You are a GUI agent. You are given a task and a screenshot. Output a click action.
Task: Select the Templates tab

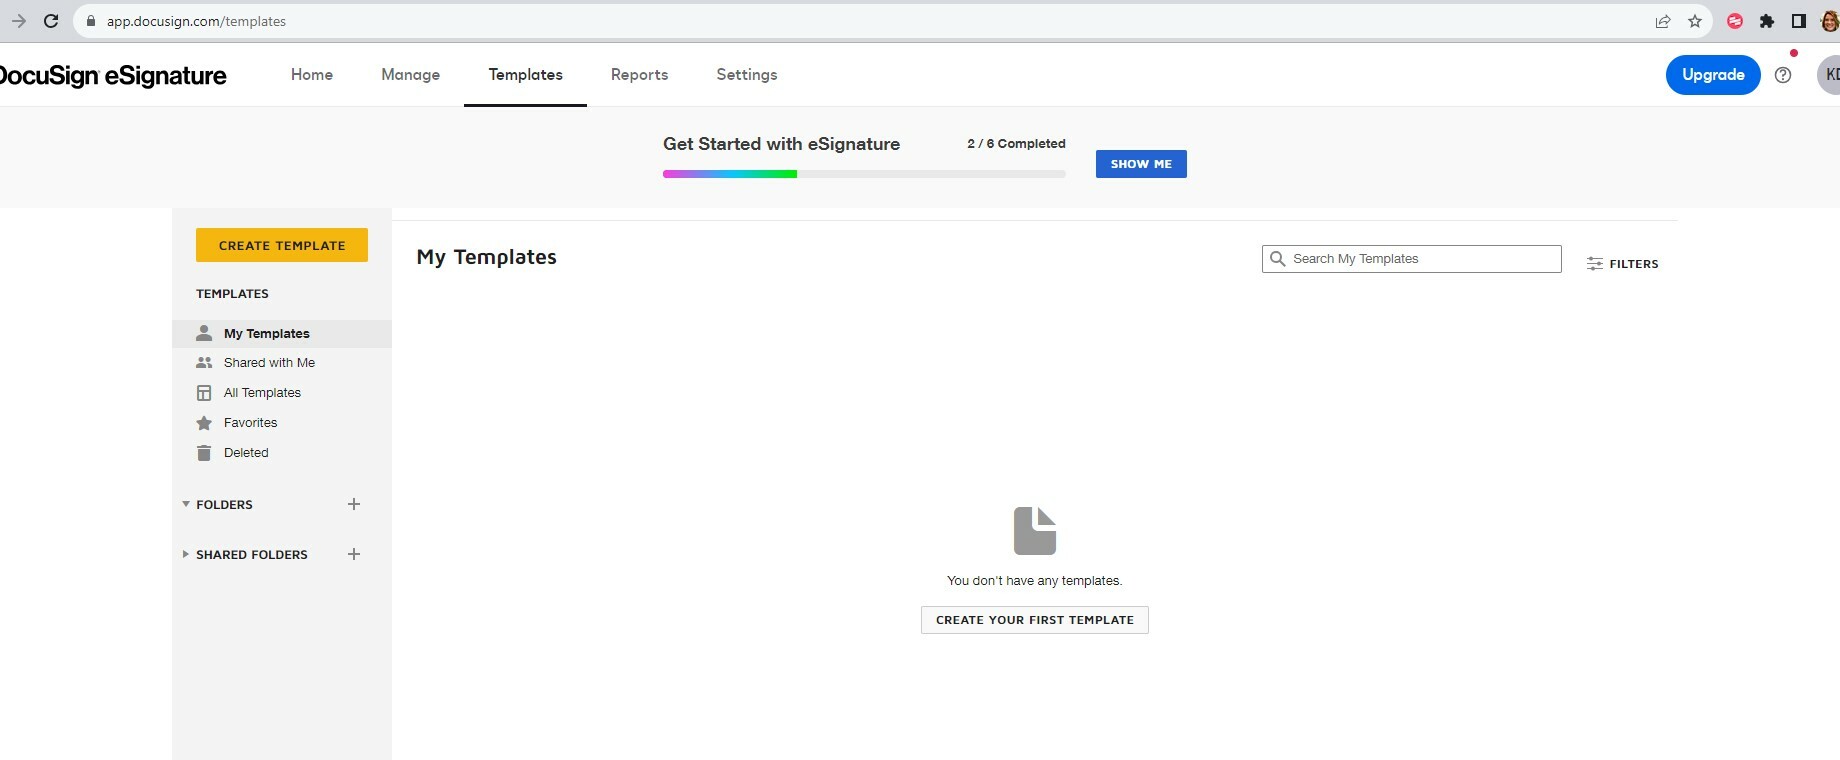(x=526, y=75)
